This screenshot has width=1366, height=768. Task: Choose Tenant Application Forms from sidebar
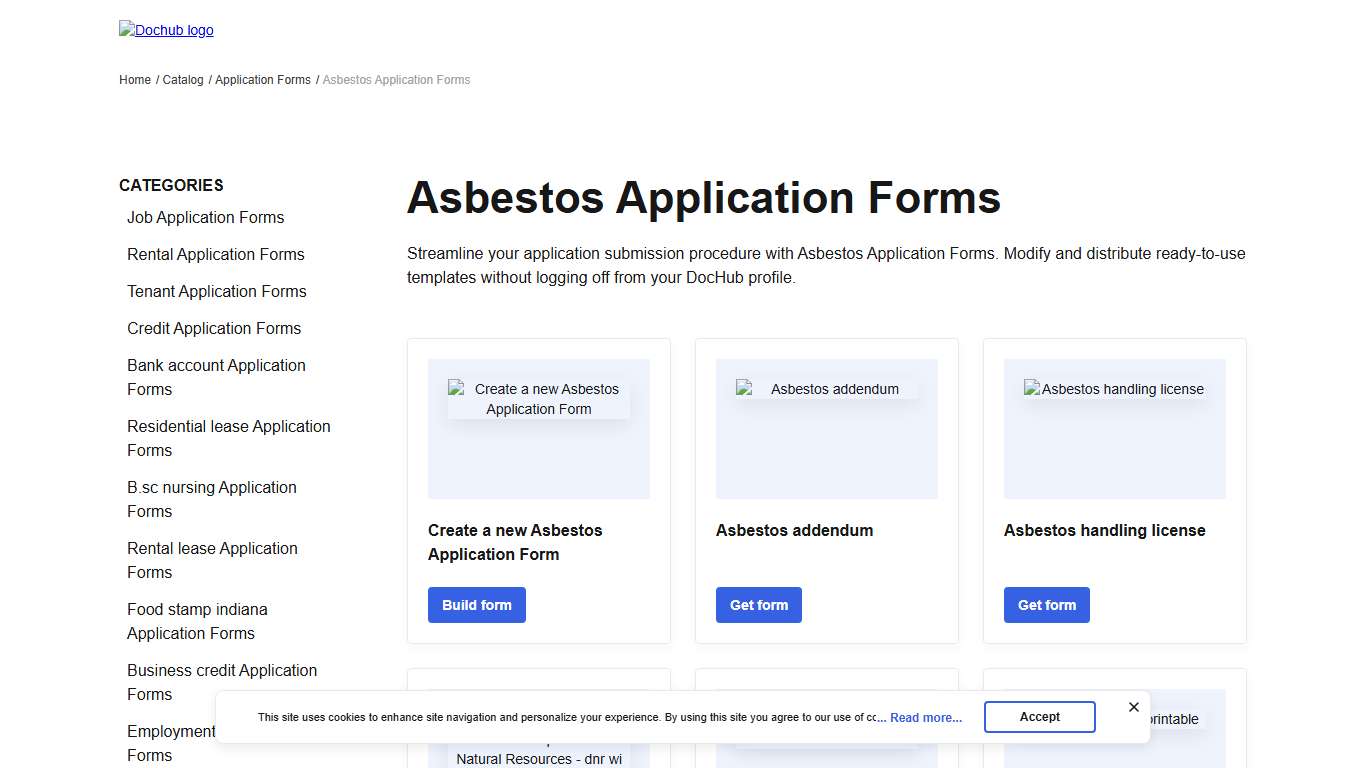(216, 291)
